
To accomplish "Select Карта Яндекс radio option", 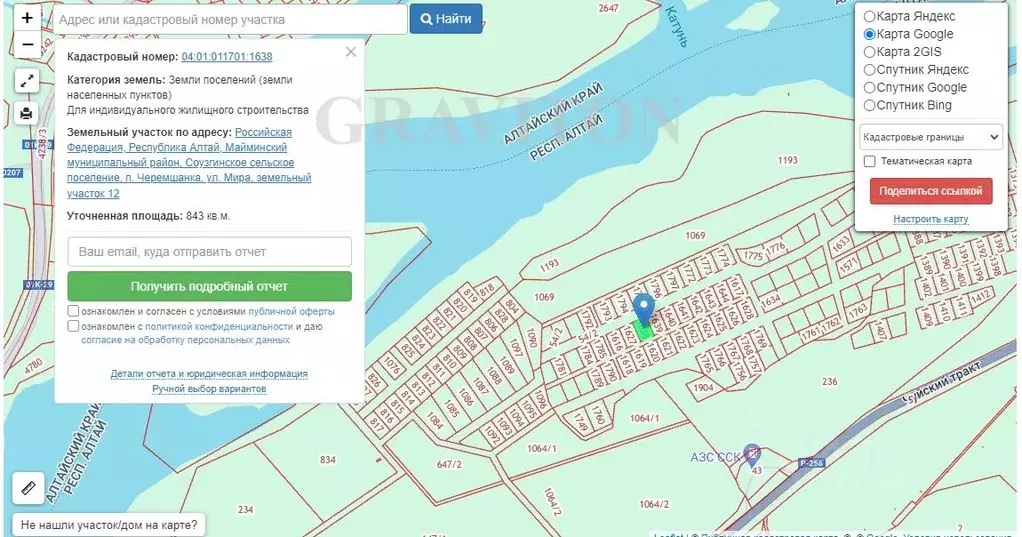I will (x=869, y=17).
